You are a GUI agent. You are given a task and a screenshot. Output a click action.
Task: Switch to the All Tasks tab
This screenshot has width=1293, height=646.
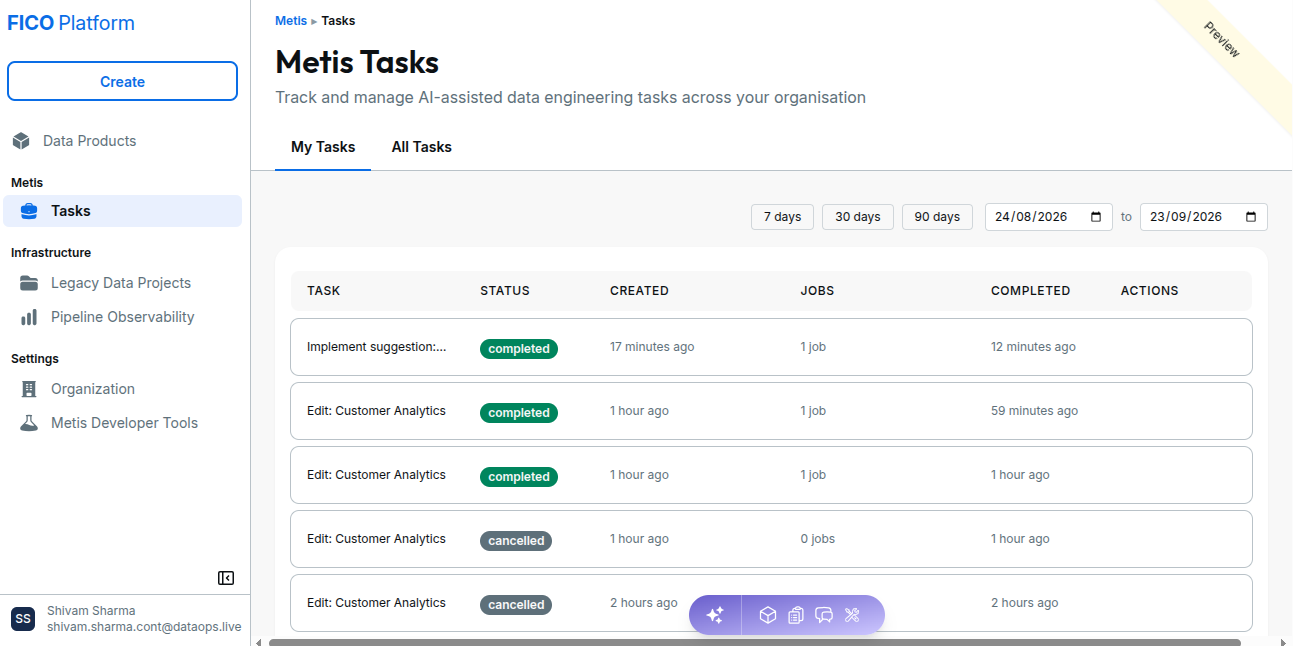422,147
